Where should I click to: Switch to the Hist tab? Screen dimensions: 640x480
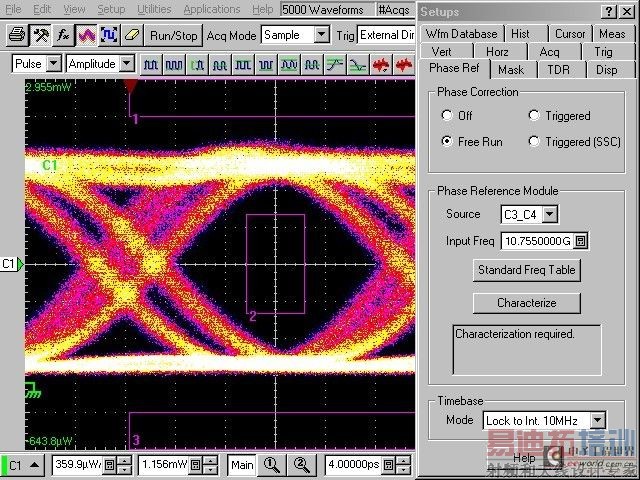click(x=520, y=34)
